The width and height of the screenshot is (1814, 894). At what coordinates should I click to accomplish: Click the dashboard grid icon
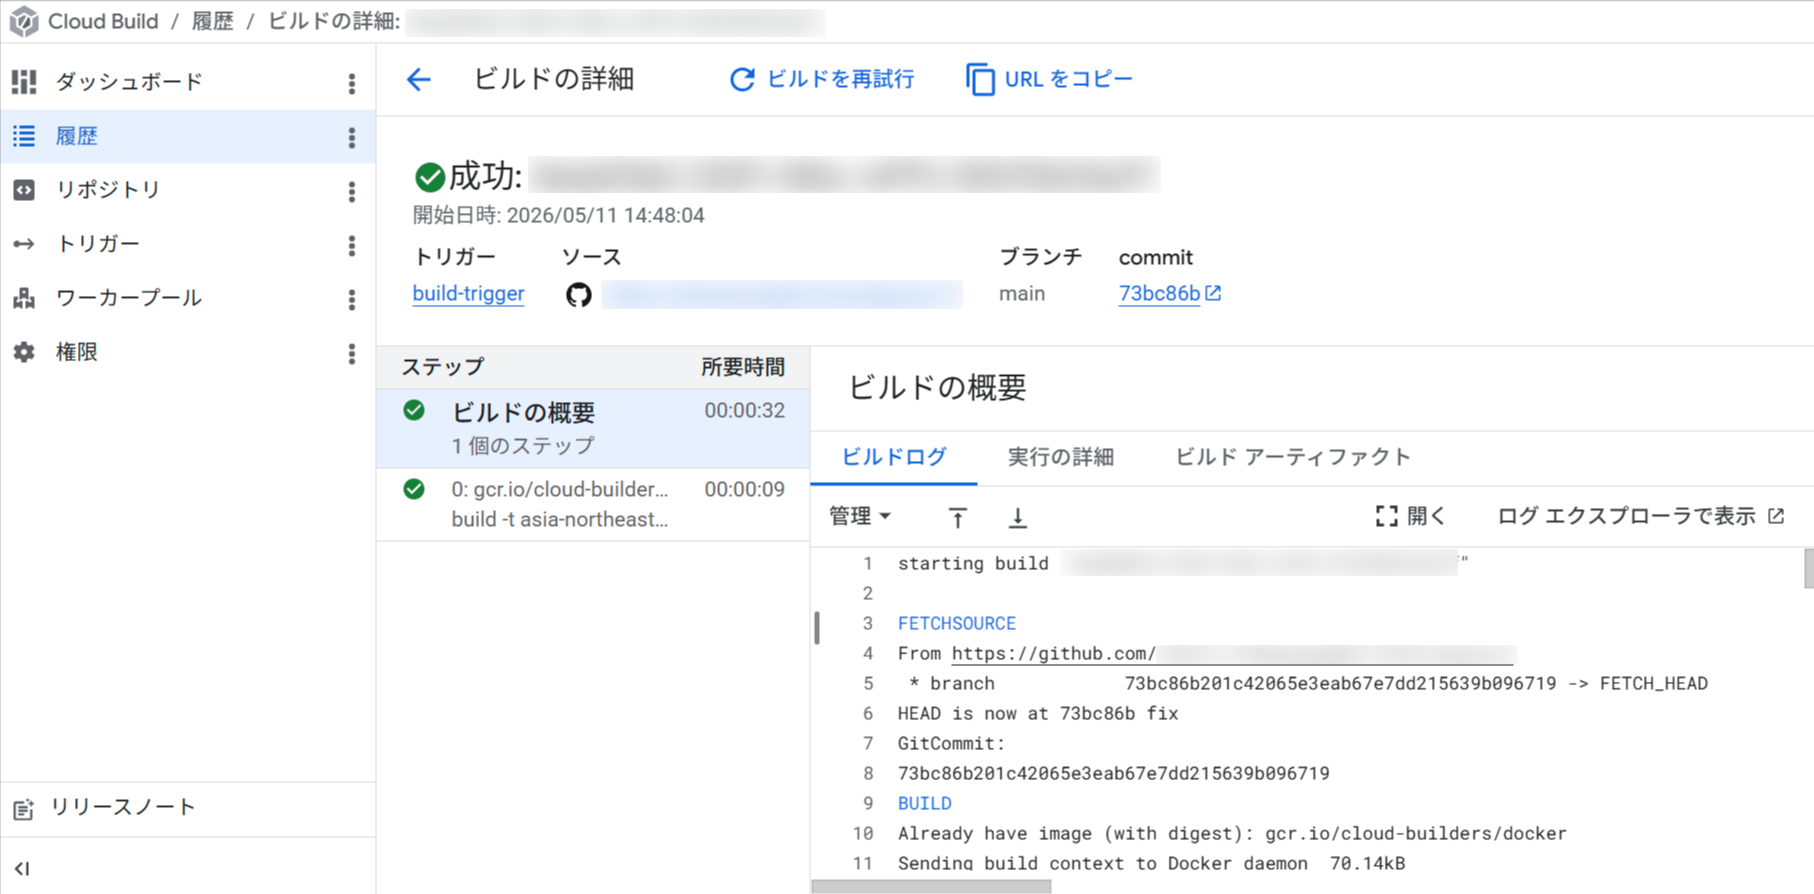(24, 82)
